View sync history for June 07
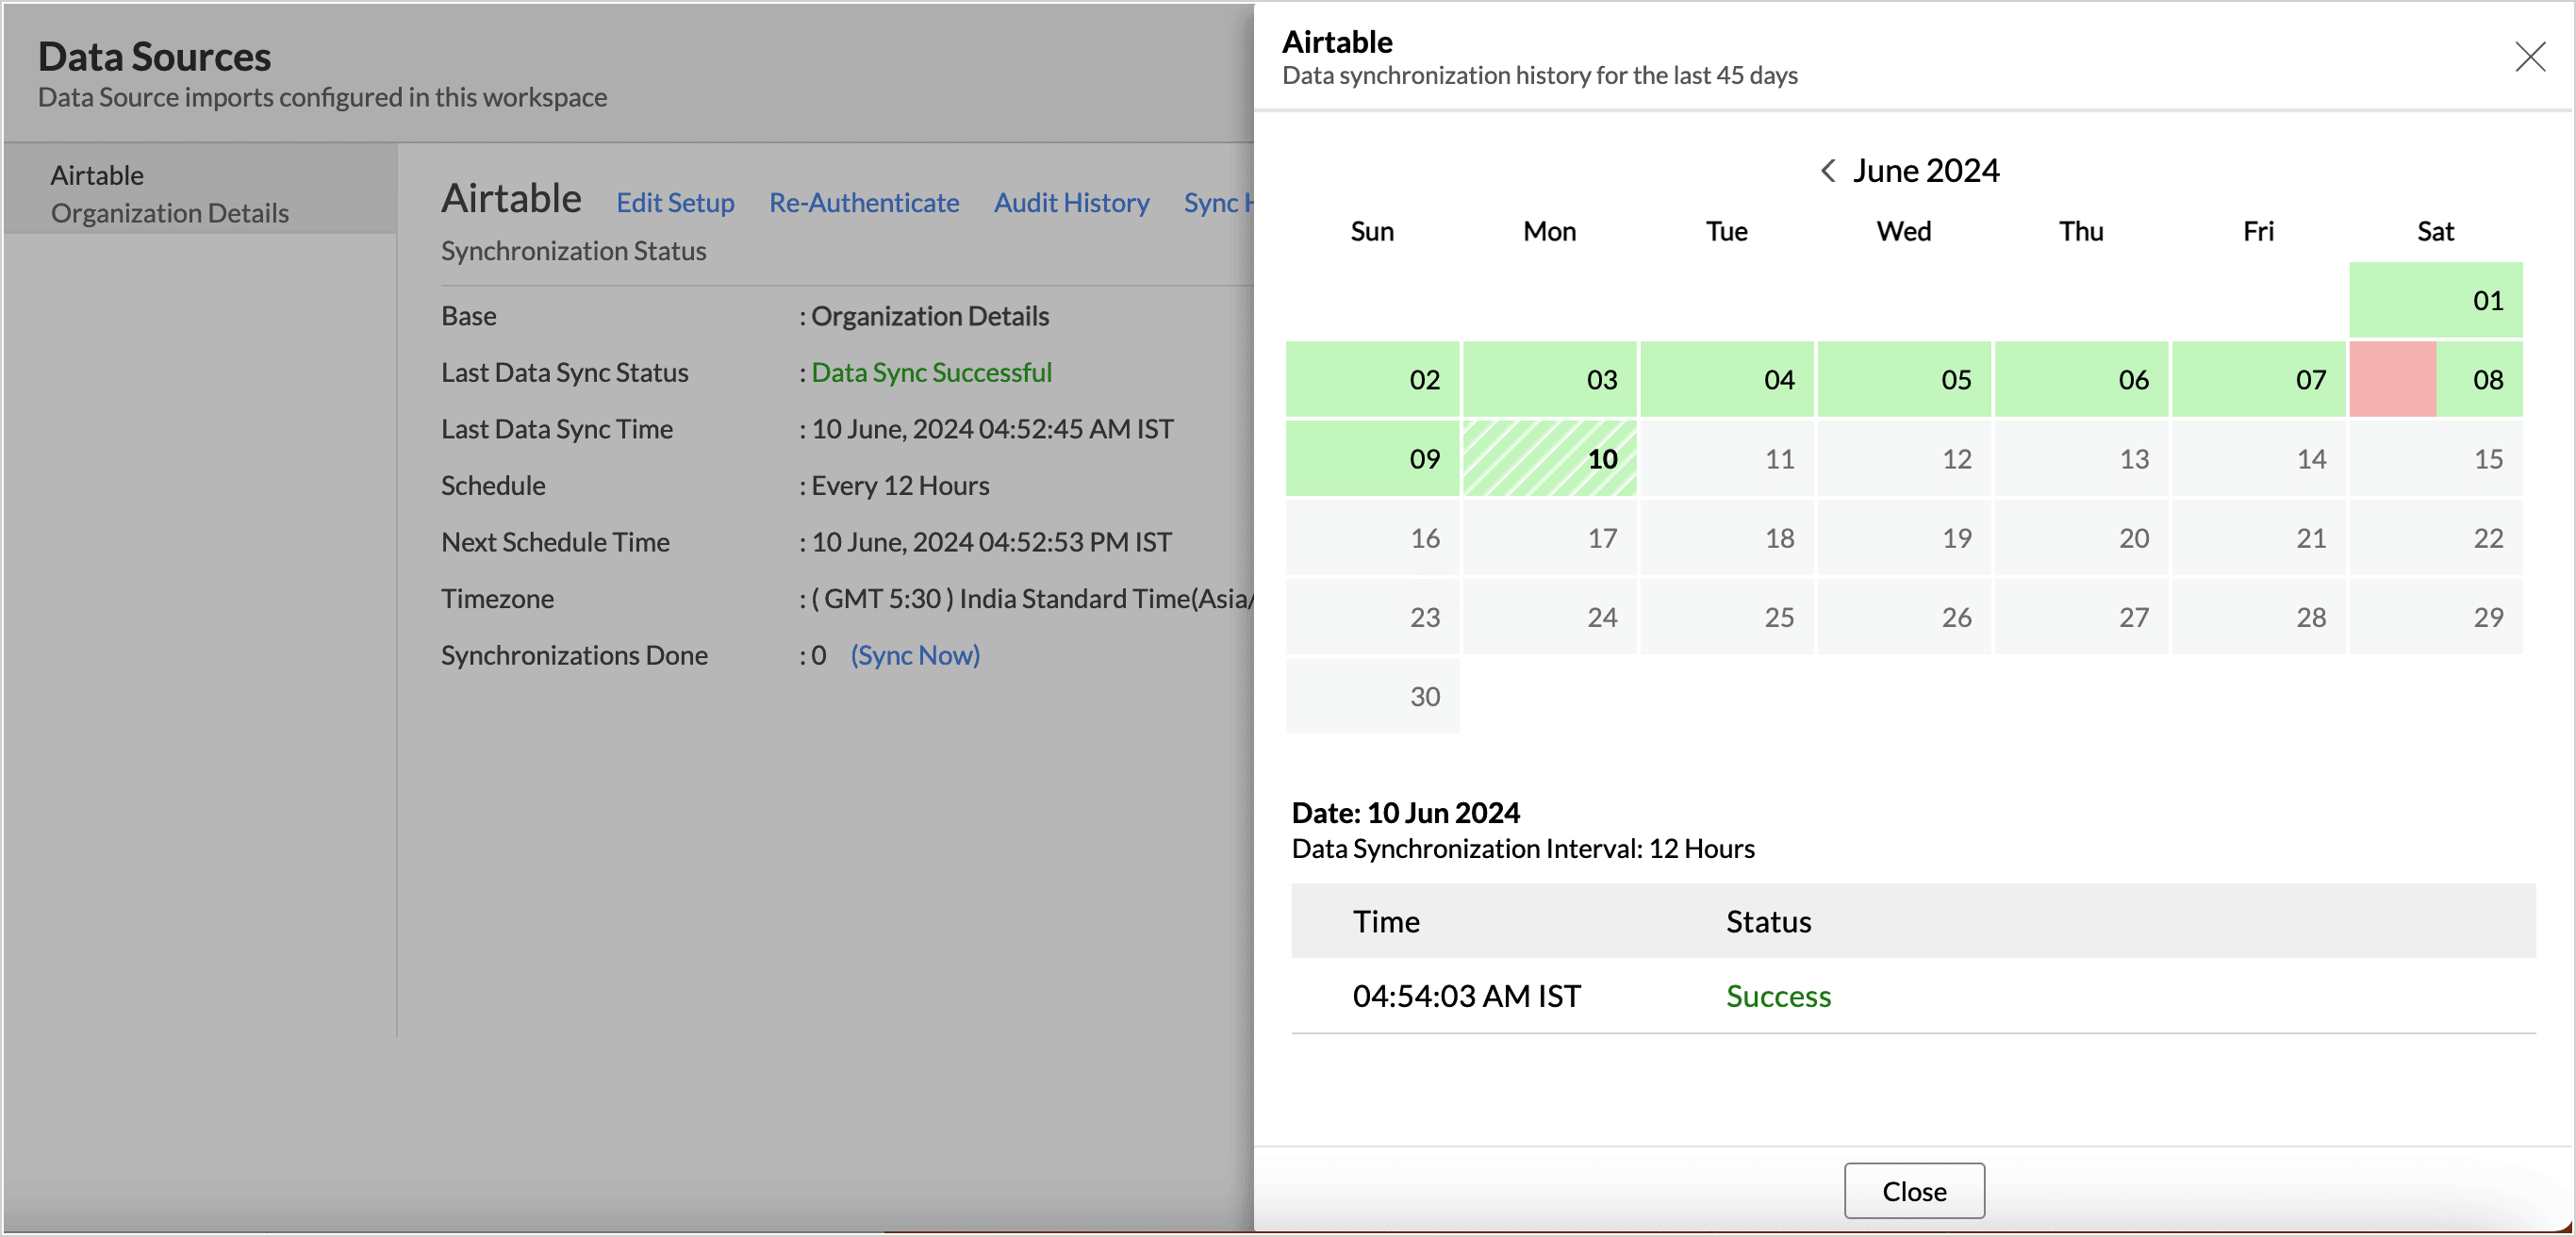This screenshot has width=2576, height=1237. [x=2258, y=379]
